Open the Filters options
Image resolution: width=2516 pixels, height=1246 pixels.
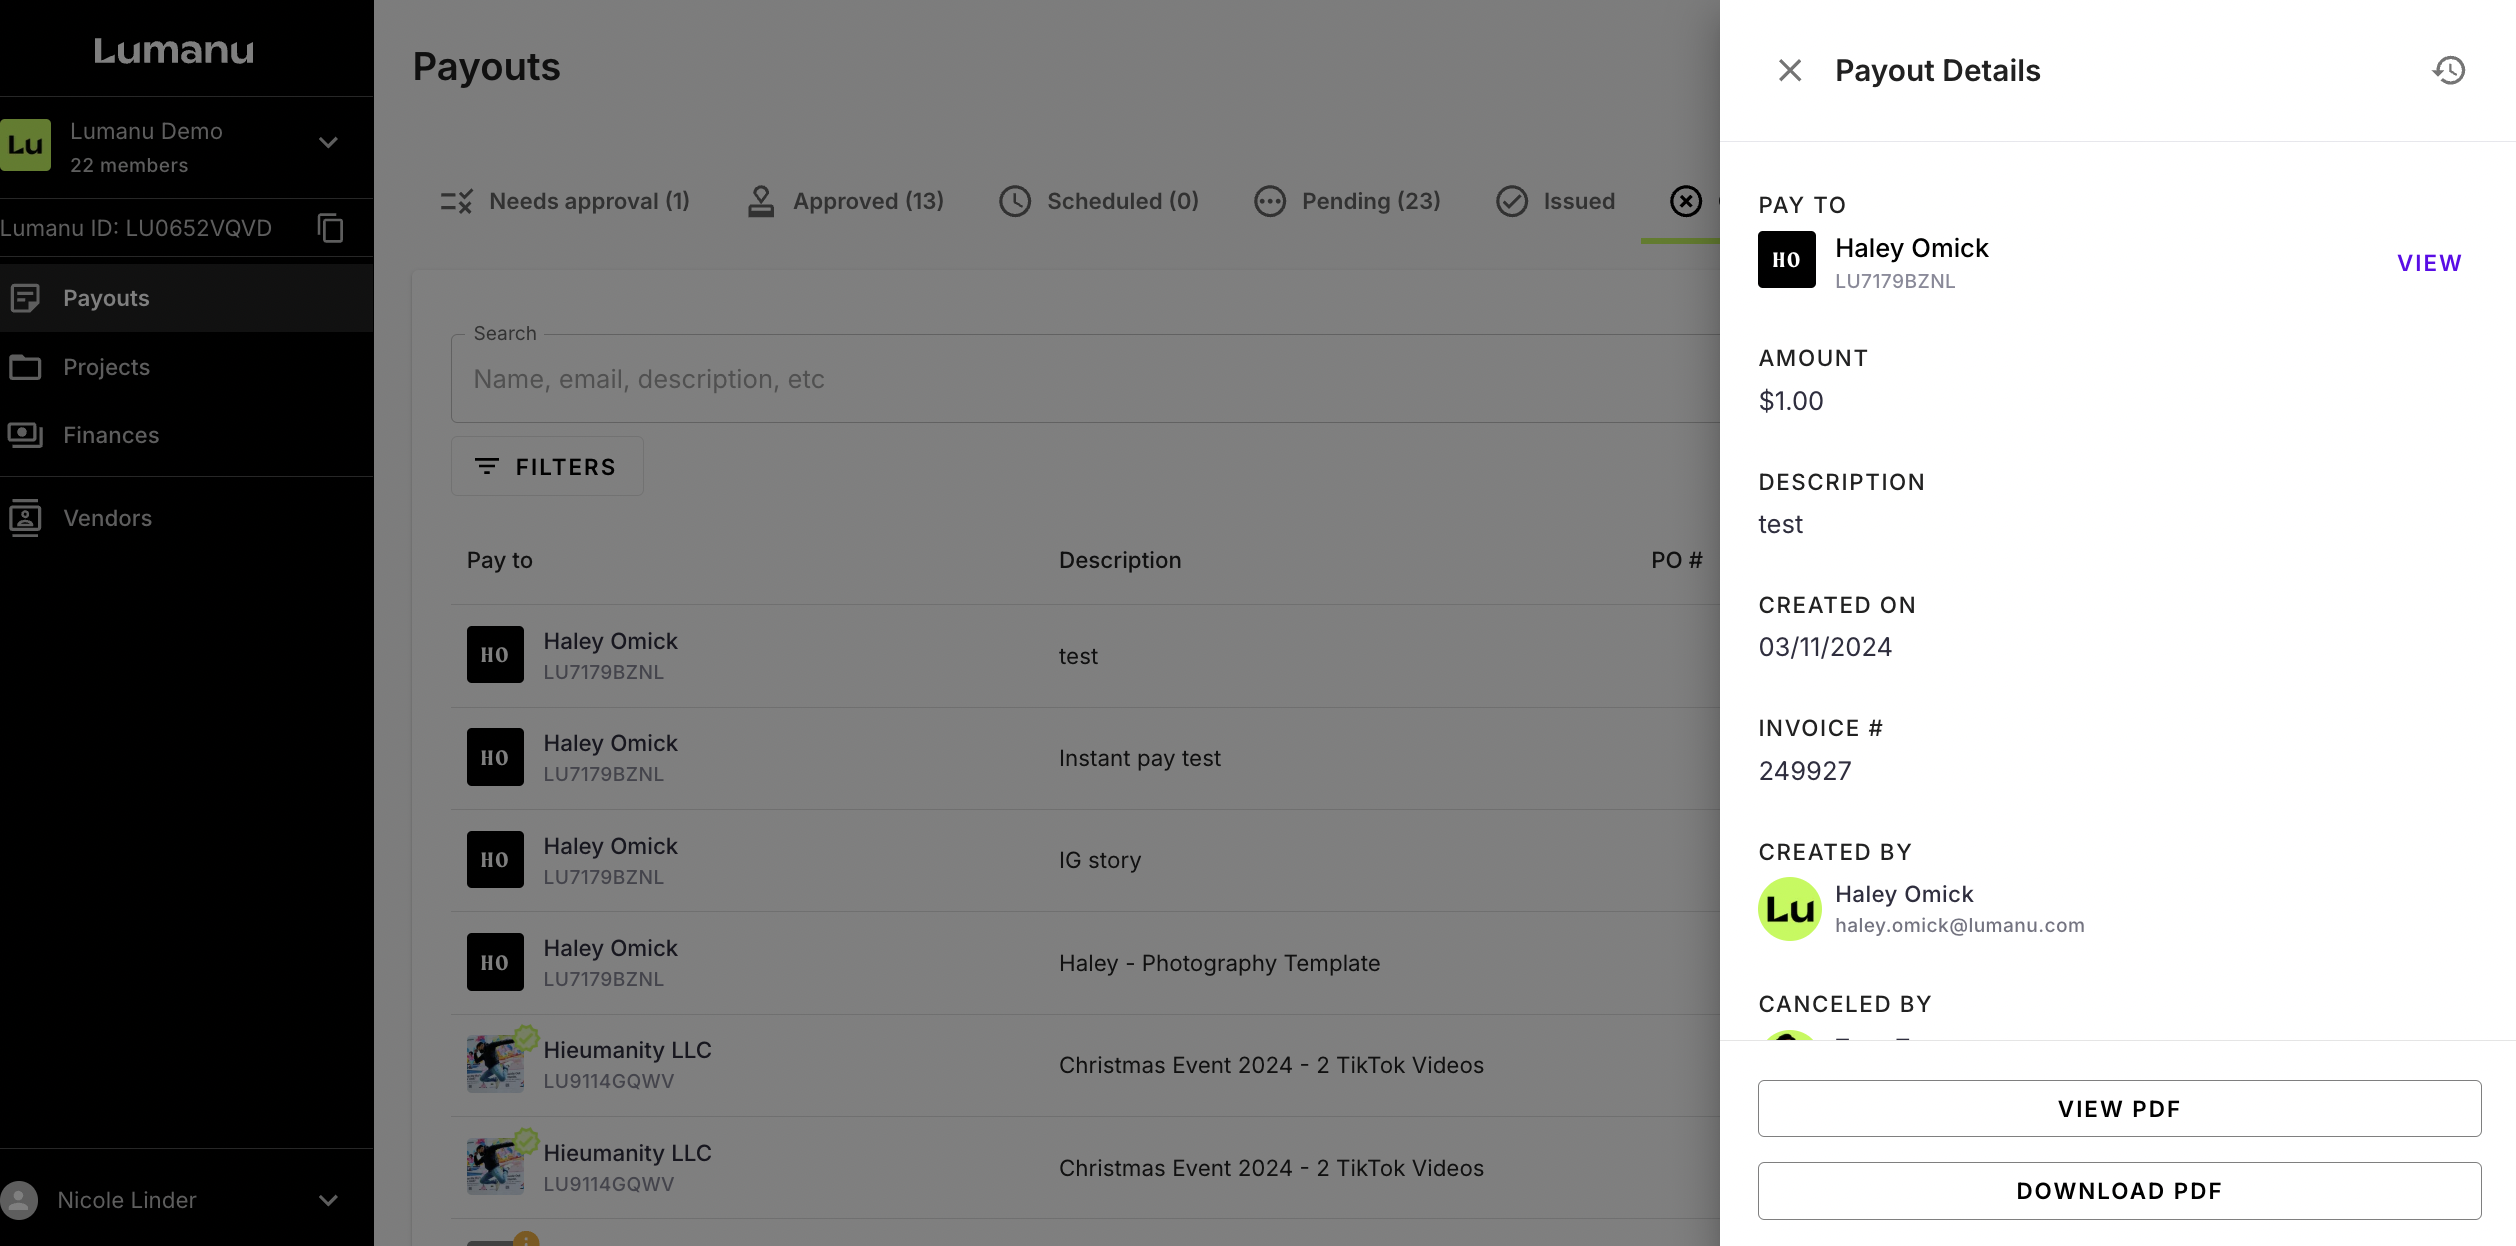click(x=547, y=466)
